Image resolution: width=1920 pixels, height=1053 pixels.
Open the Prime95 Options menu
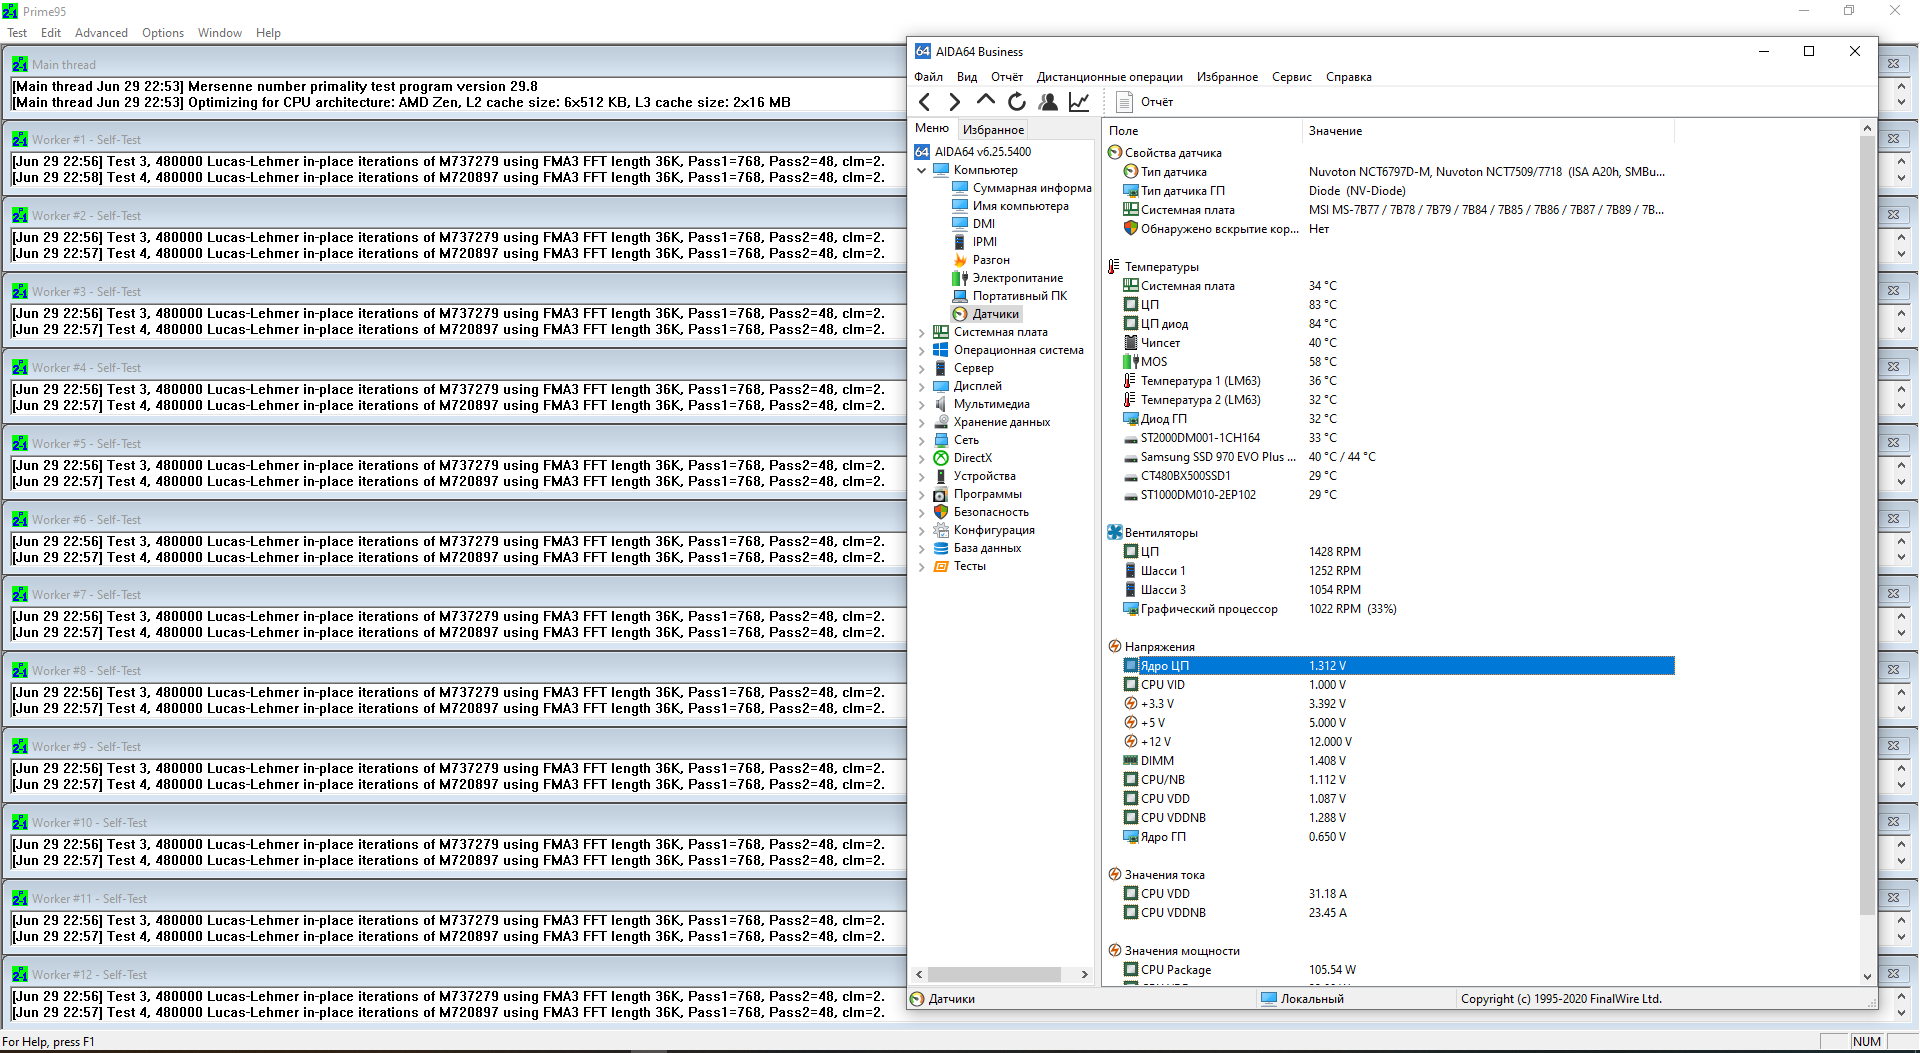tap(163, 33)
